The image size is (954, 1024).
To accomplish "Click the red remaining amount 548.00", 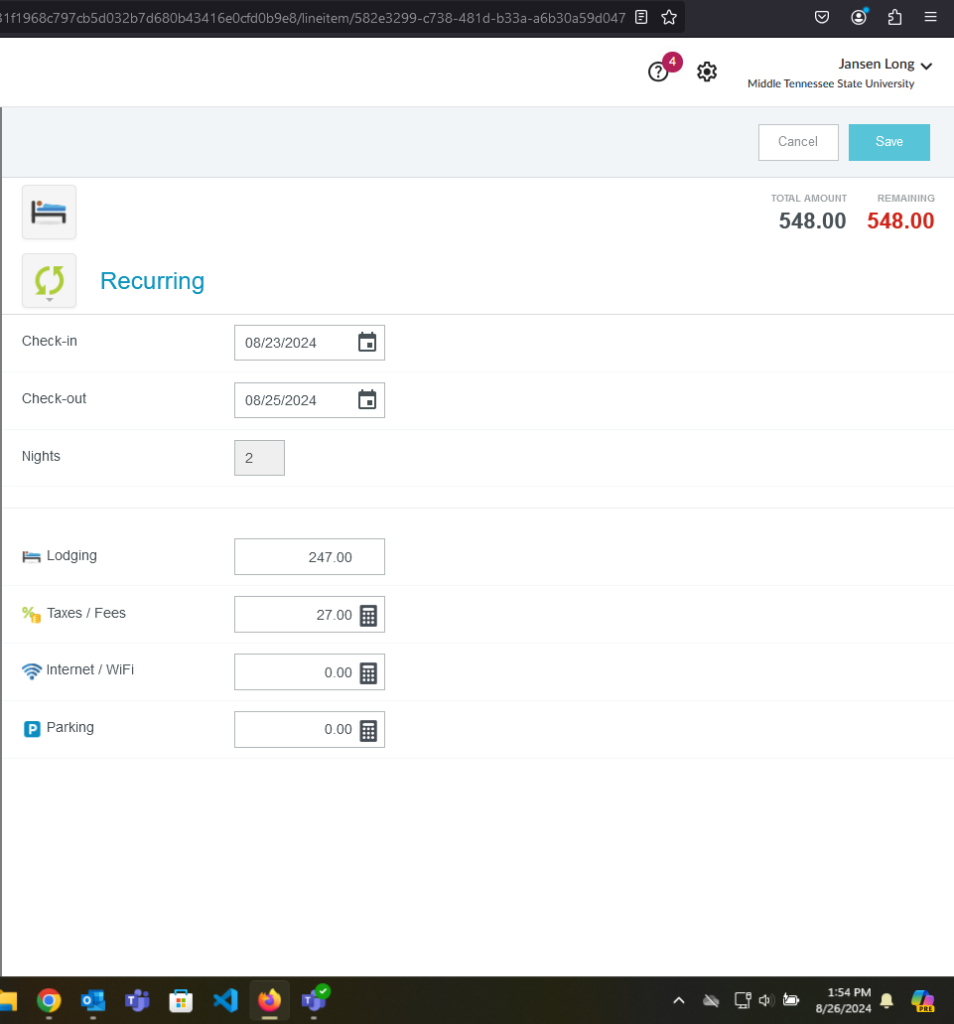I will tap(900, 221).
